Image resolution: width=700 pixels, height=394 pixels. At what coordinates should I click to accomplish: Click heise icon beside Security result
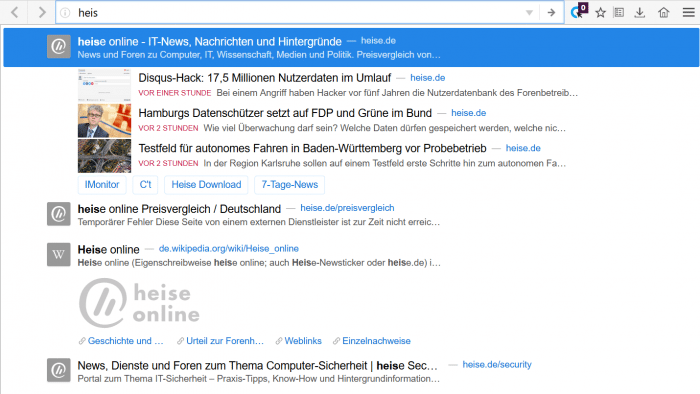(x=59, y=370)
